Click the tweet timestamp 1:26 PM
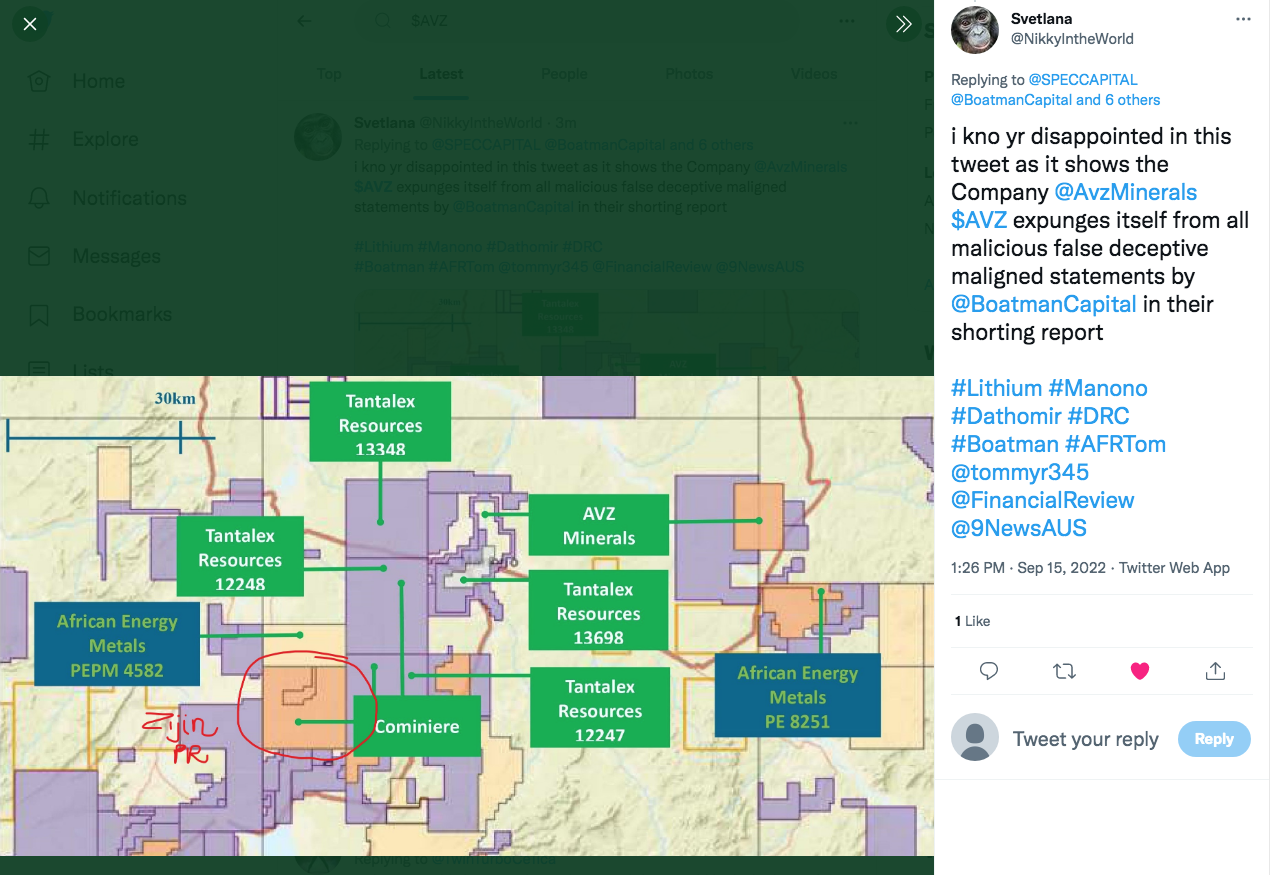Viewport: 1270px width, 875px height. pos(977,567)
